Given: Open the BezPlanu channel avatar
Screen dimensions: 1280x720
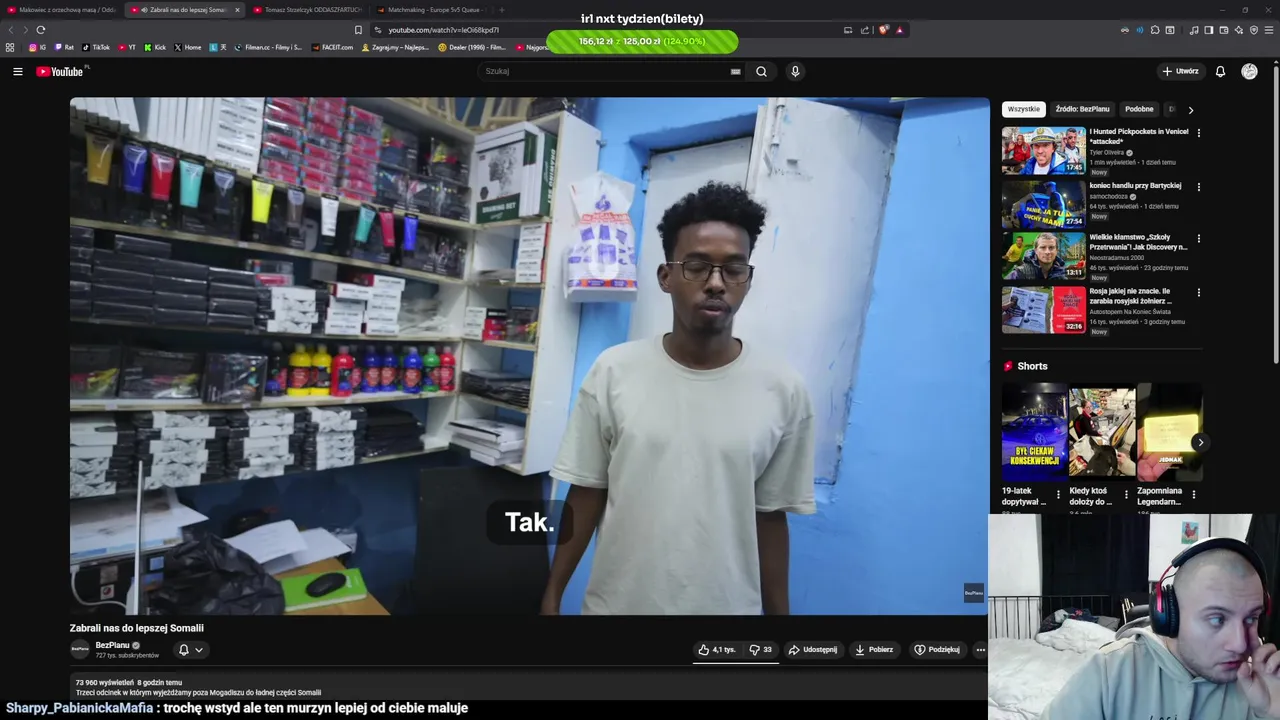Looking at the screenshot, I should (80, 649).
